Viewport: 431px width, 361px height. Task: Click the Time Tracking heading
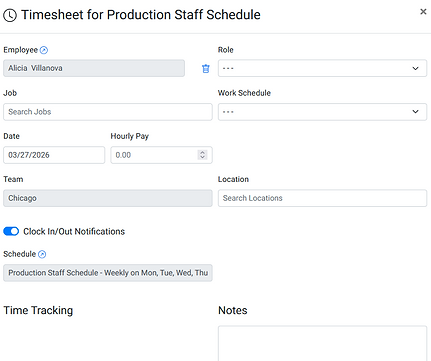click(38, 310)
